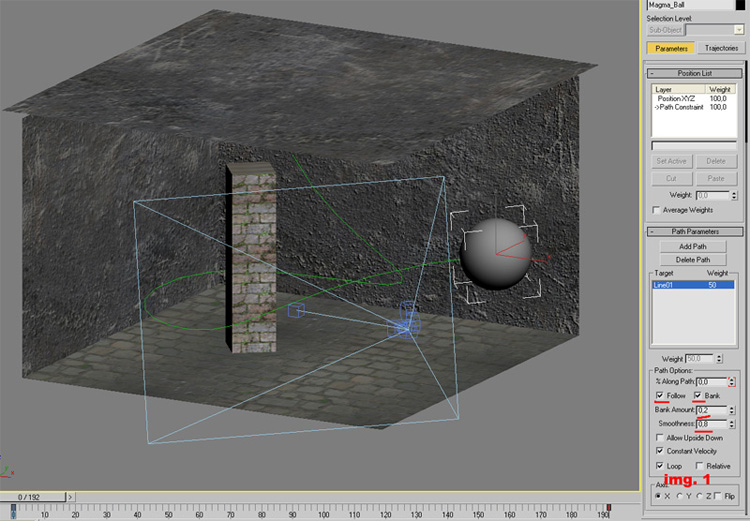Toggle the Constant Velocity option
This screenshot has width=750, height=521.
click(659, 451)
